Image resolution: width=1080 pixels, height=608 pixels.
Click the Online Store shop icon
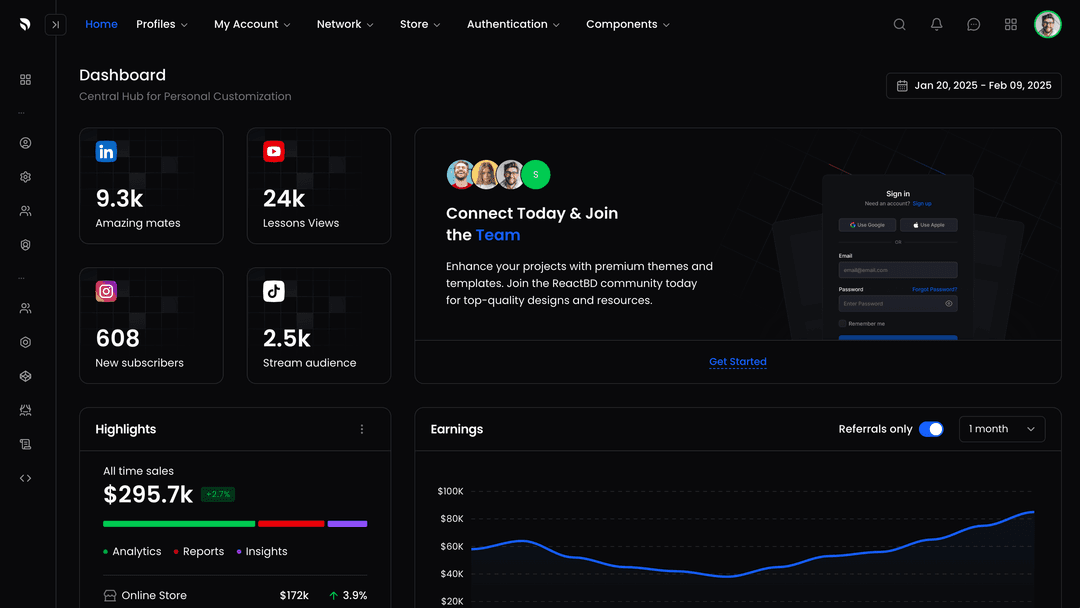pos(110,596)
